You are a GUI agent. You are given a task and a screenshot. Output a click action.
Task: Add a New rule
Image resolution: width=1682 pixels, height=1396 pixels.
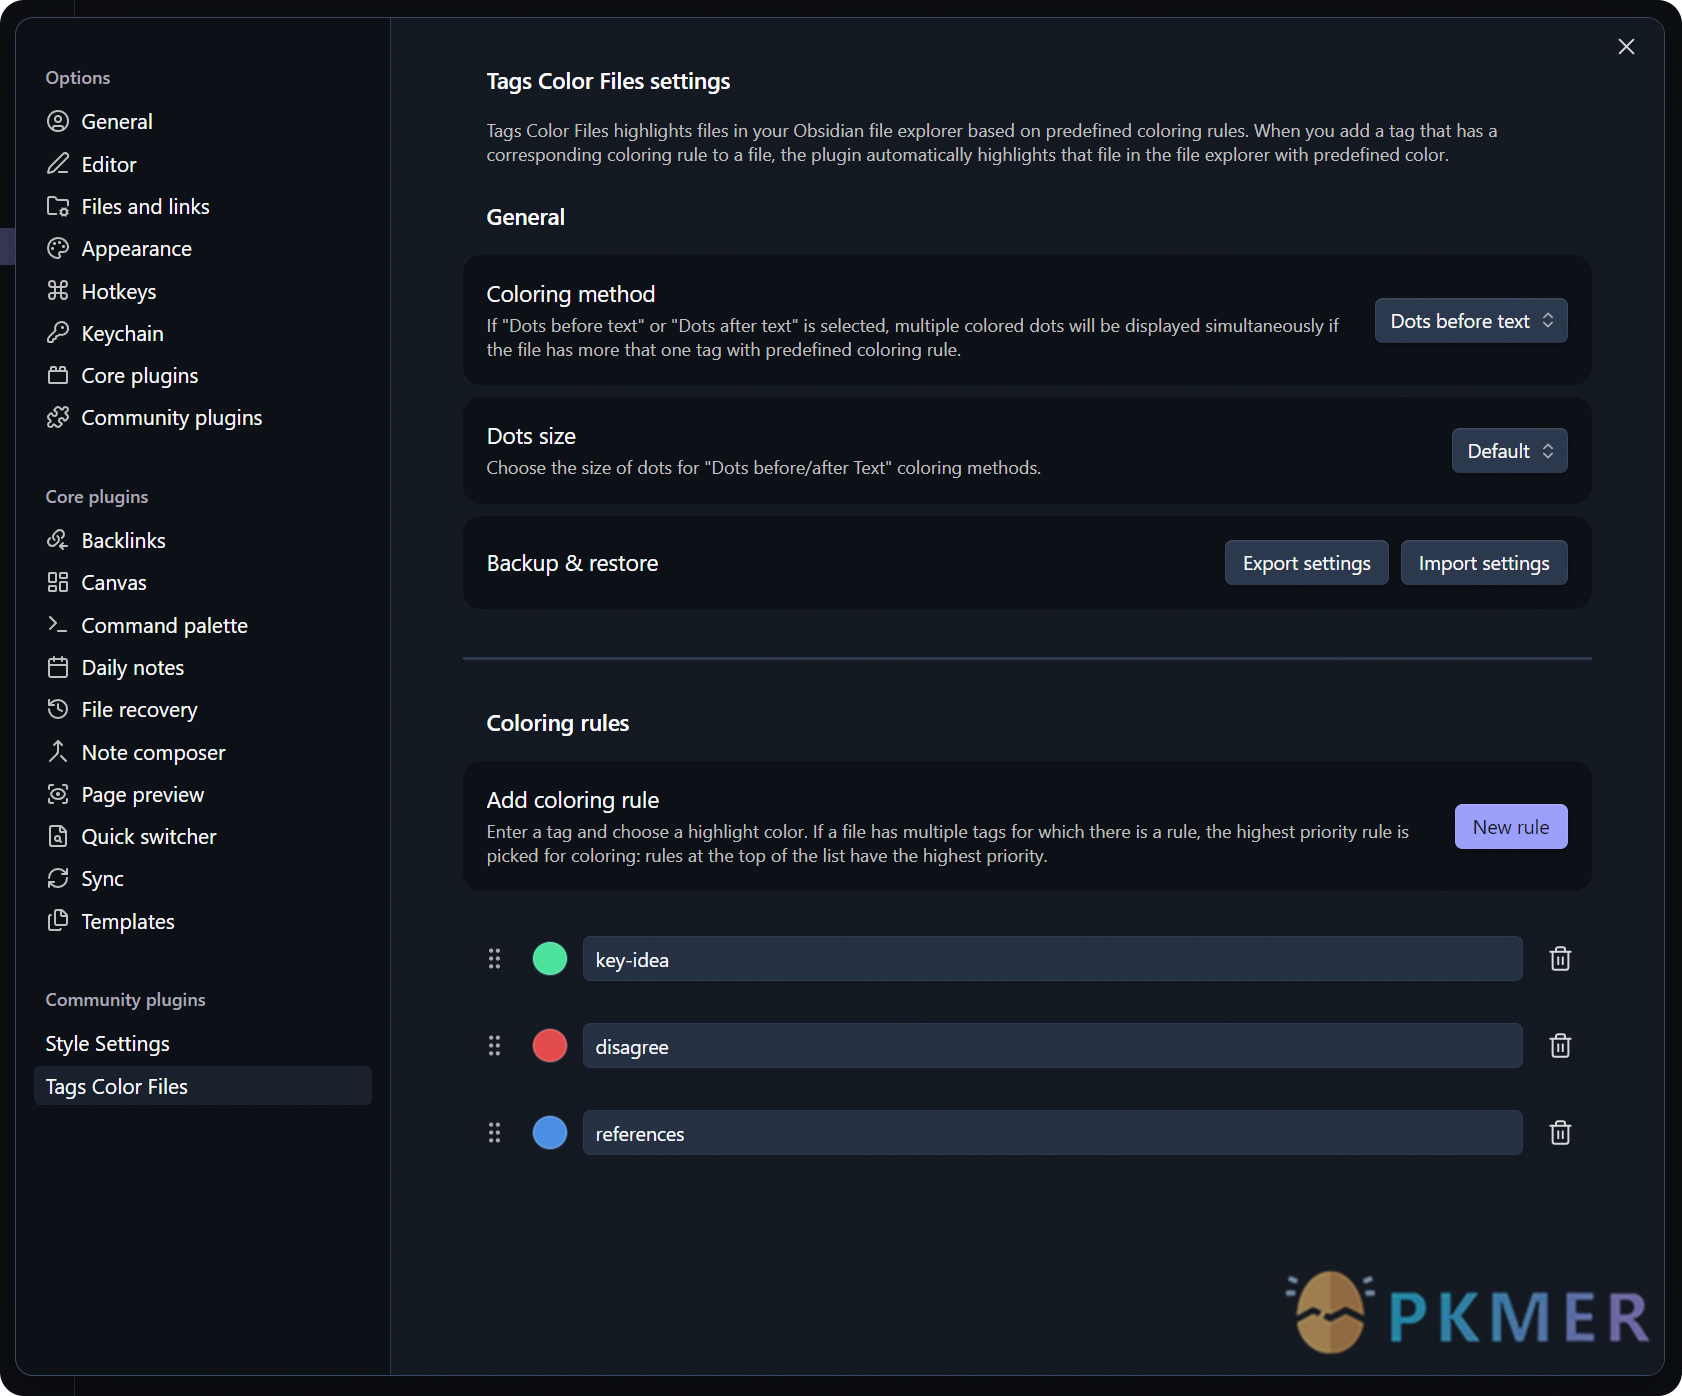pyautogui.click(x=1511, y=827)
